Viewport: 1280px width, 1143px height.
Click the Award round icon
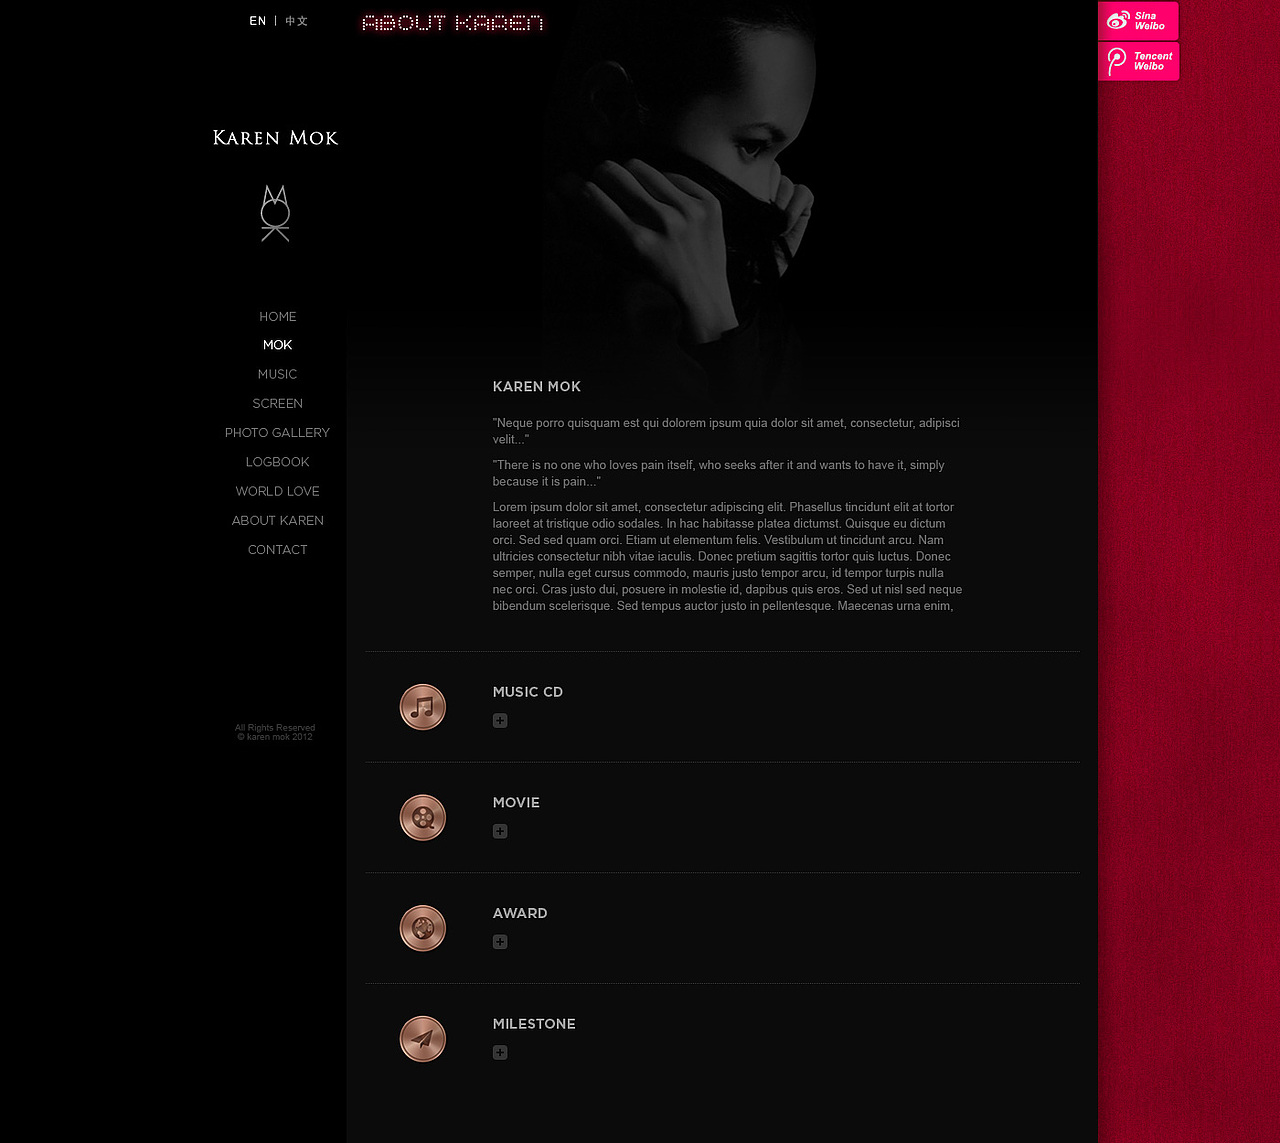pyautogui.click(x=423, y=928)
